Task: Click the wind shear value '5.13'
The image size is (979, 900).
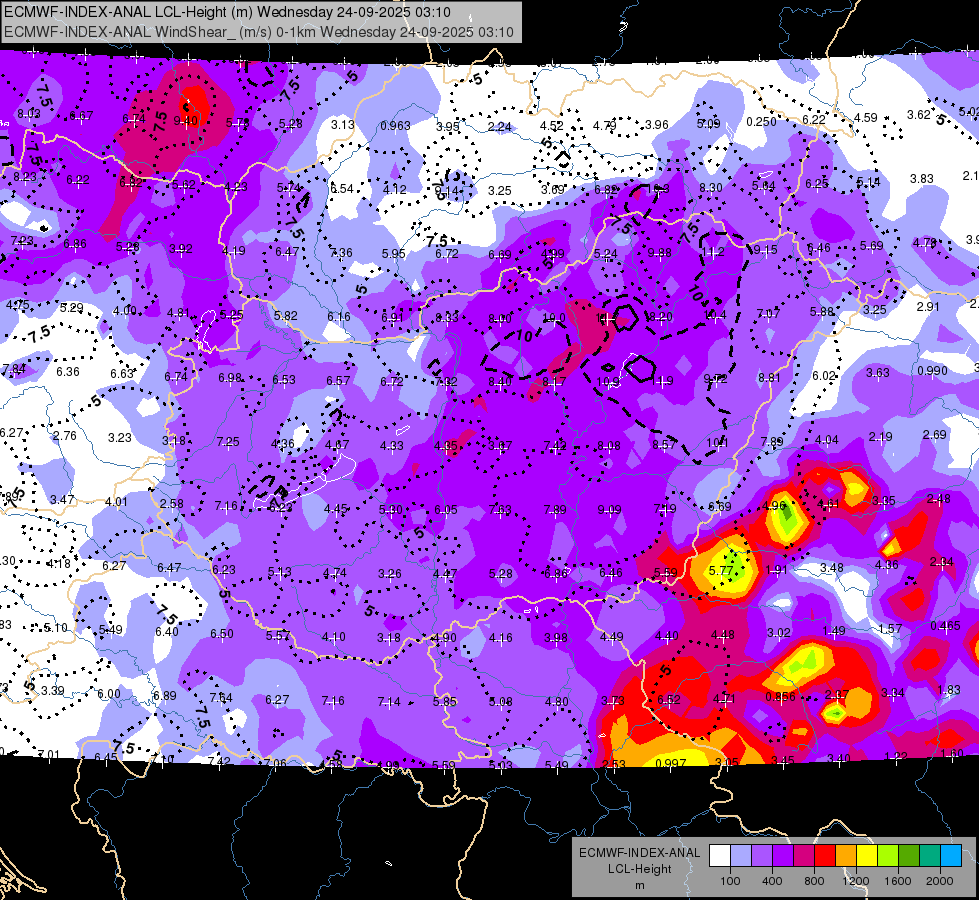Action: pyautogui.click(x=280, y=572)
